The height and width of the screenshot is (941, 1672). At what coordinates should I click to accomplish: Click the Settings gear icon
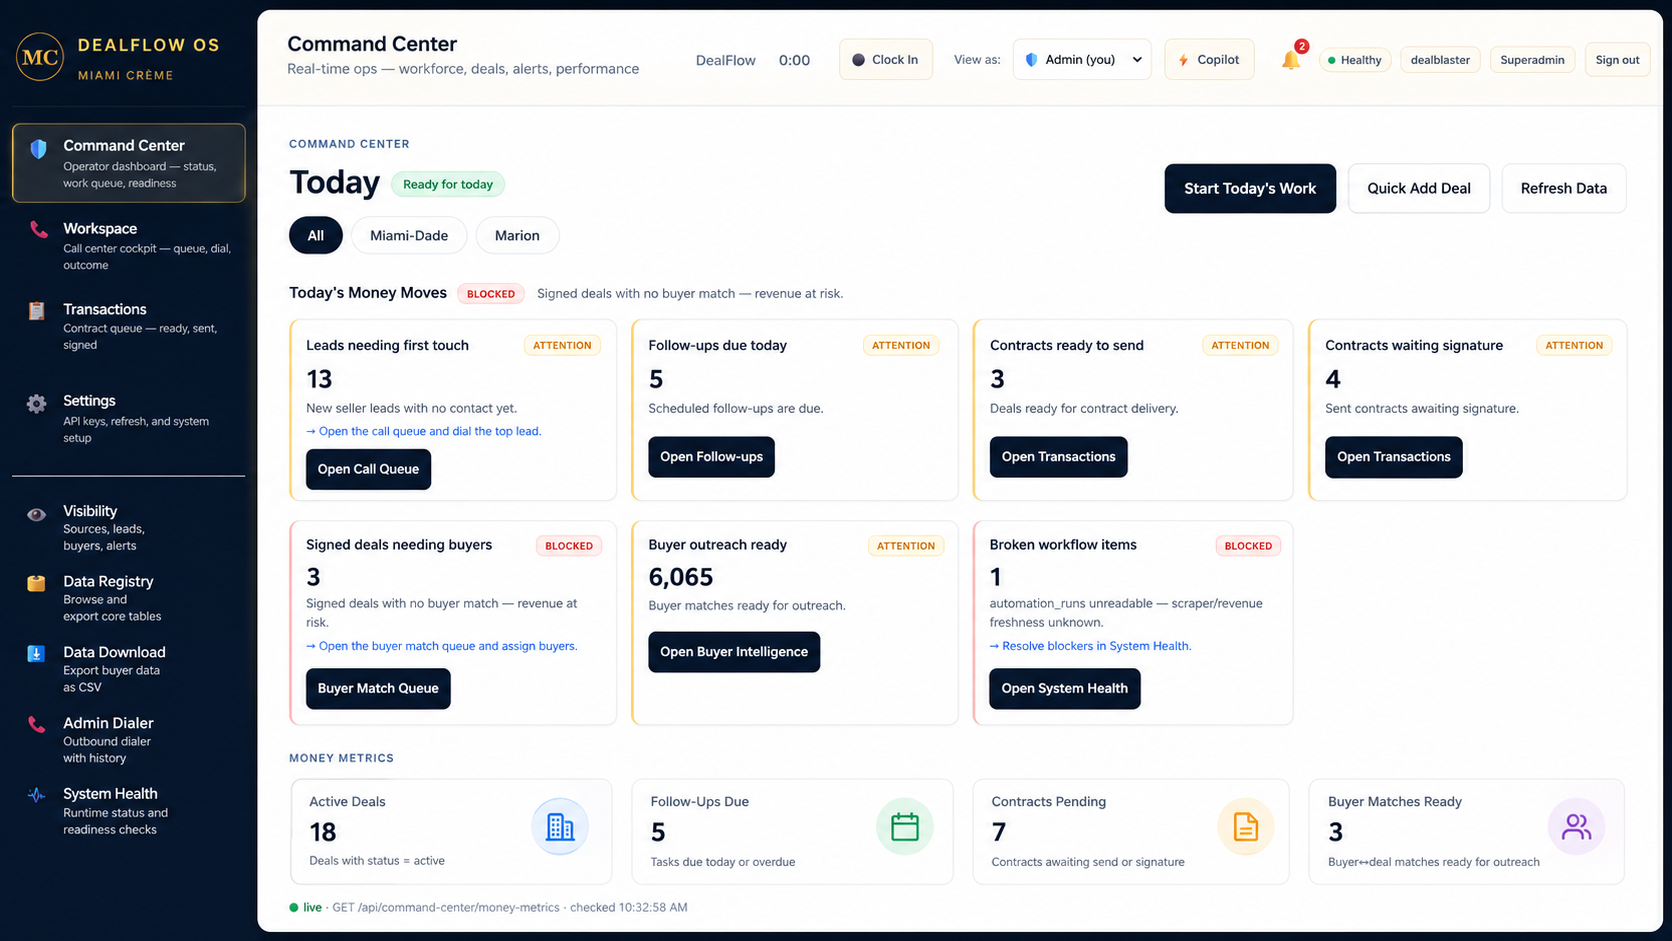pyautogui.click(x=37, y=403)
